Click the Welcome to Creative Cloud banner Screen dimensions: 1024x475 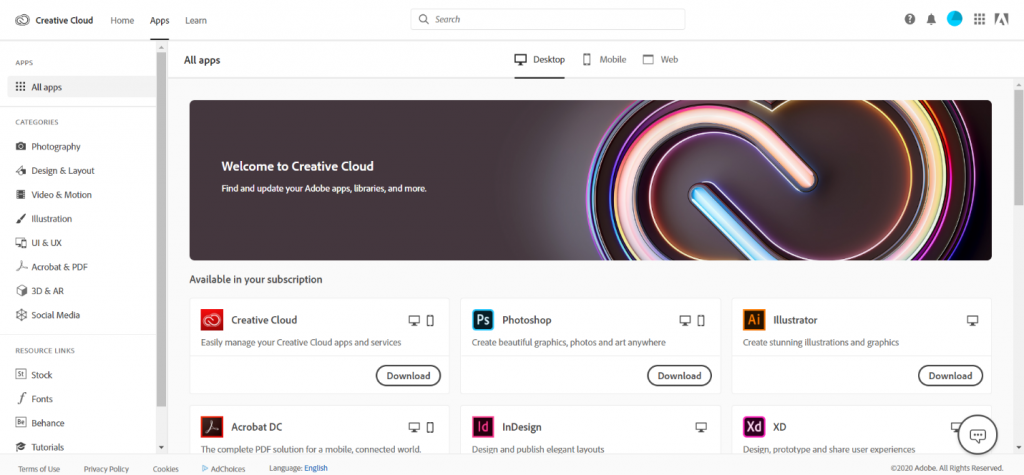[x=590, y=180]
